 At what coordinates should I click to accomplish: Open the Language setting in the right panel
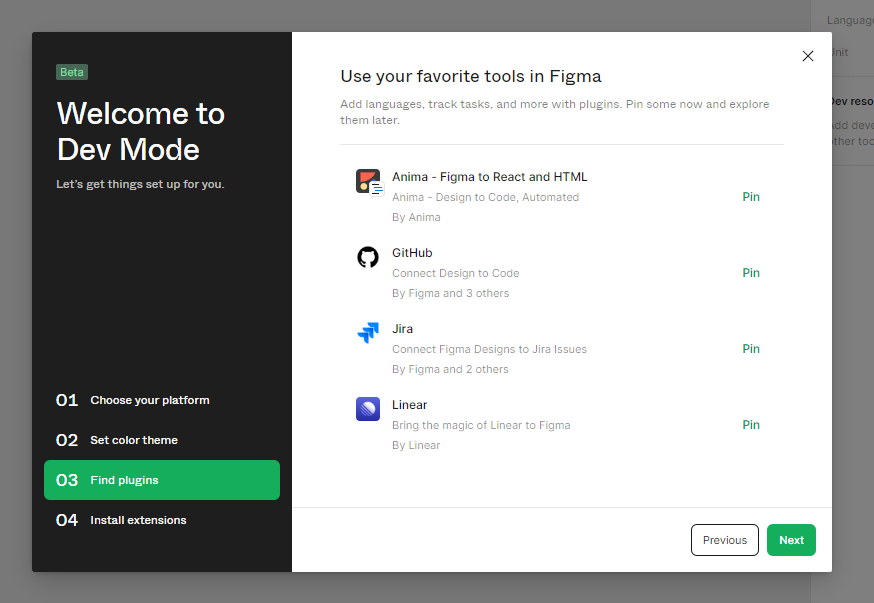pyautogui.click(x=848, y=19)
